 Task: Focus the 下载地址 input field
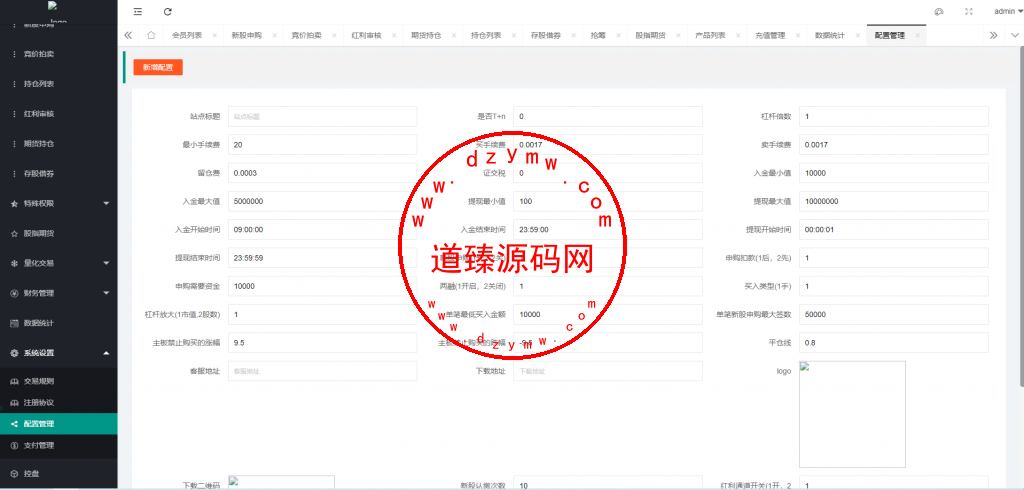pos(608,370)
